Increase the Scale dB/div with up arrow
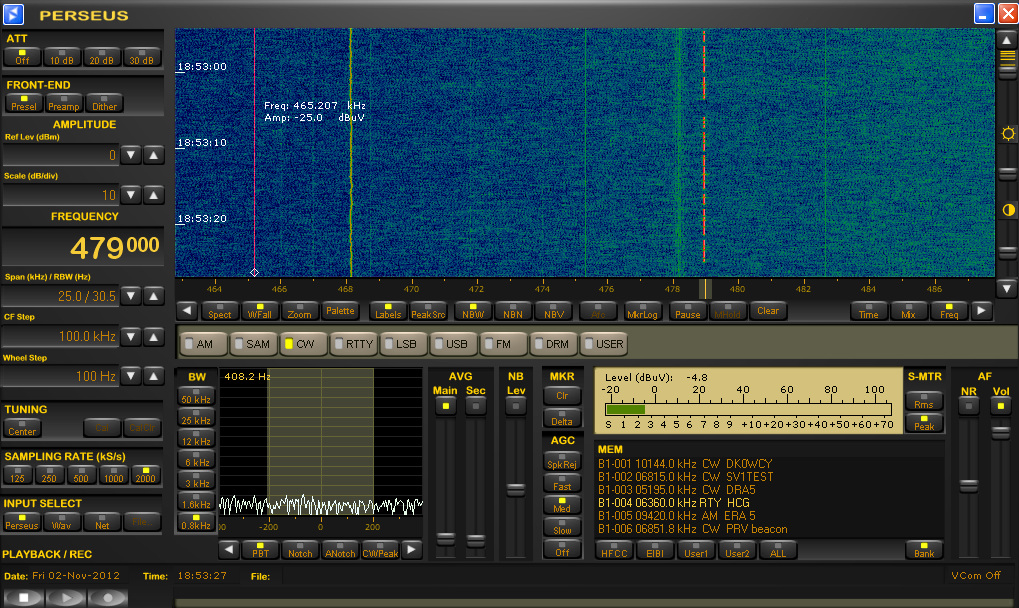This screenshot has height=608, width=1019. pos(153,195)
